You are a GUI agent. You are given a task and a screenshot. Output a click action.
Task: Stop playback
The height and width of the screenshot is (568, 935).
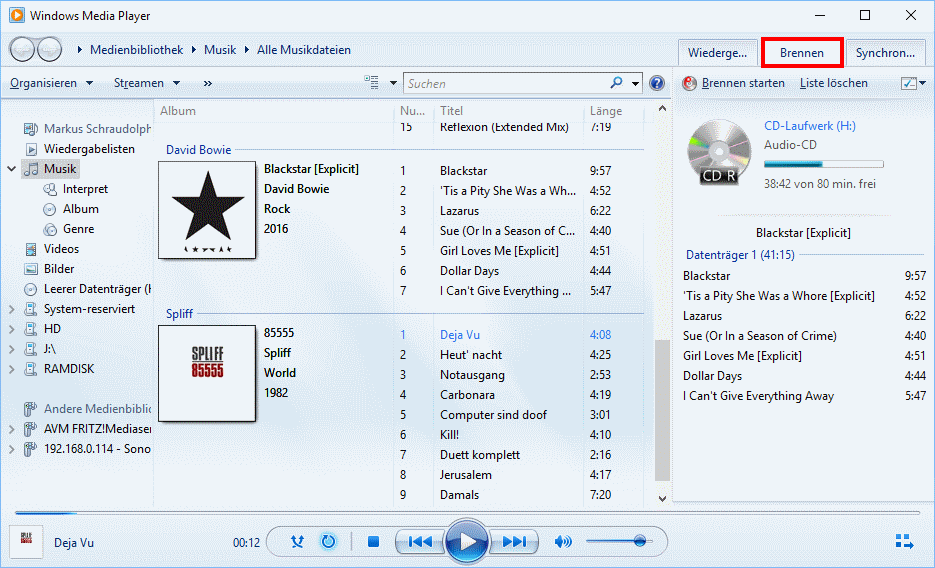click(373, 542)
